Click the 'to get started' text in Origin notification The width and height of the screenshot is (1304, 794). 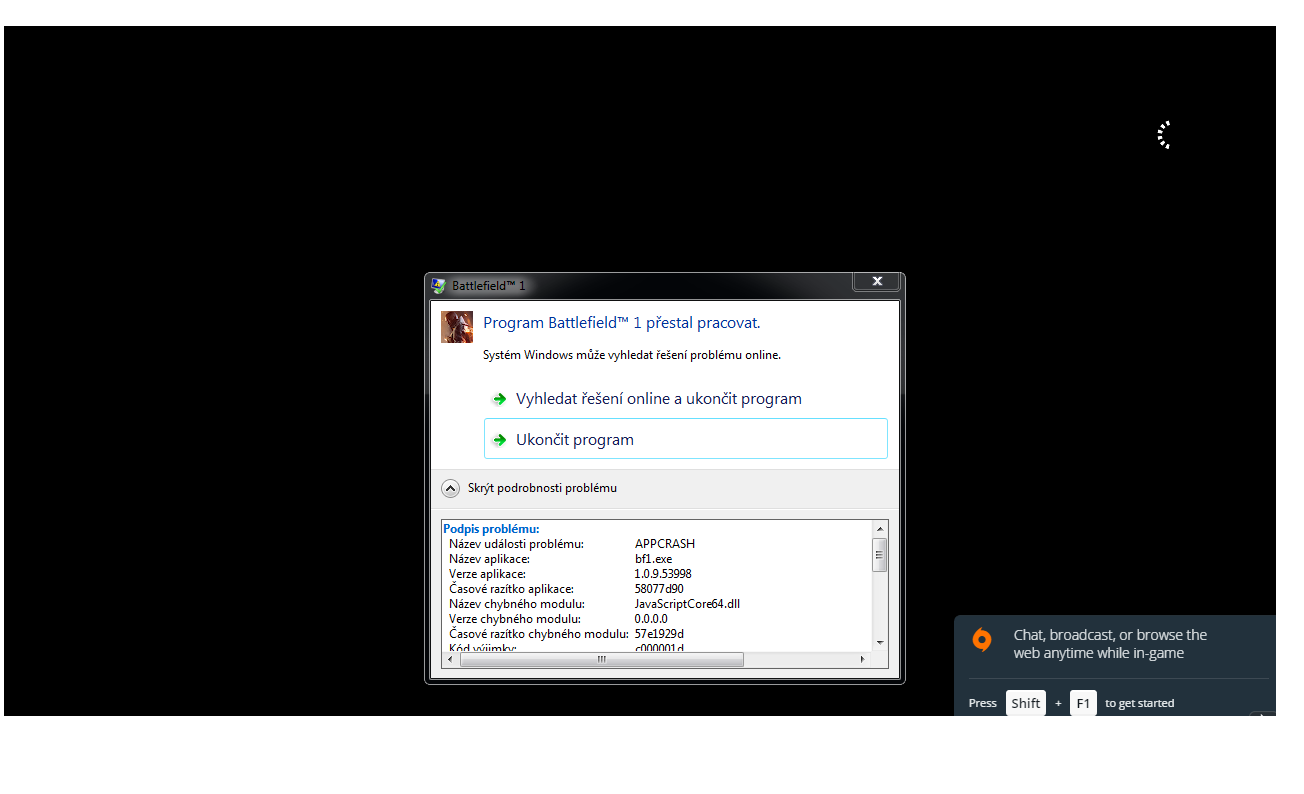click(1140, 703)
